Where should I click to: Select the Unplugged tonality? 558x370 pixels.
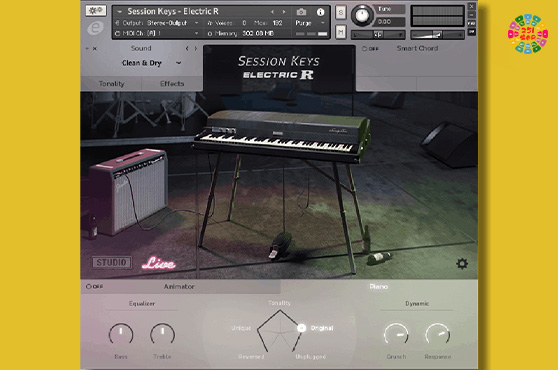tap(310, 356)
